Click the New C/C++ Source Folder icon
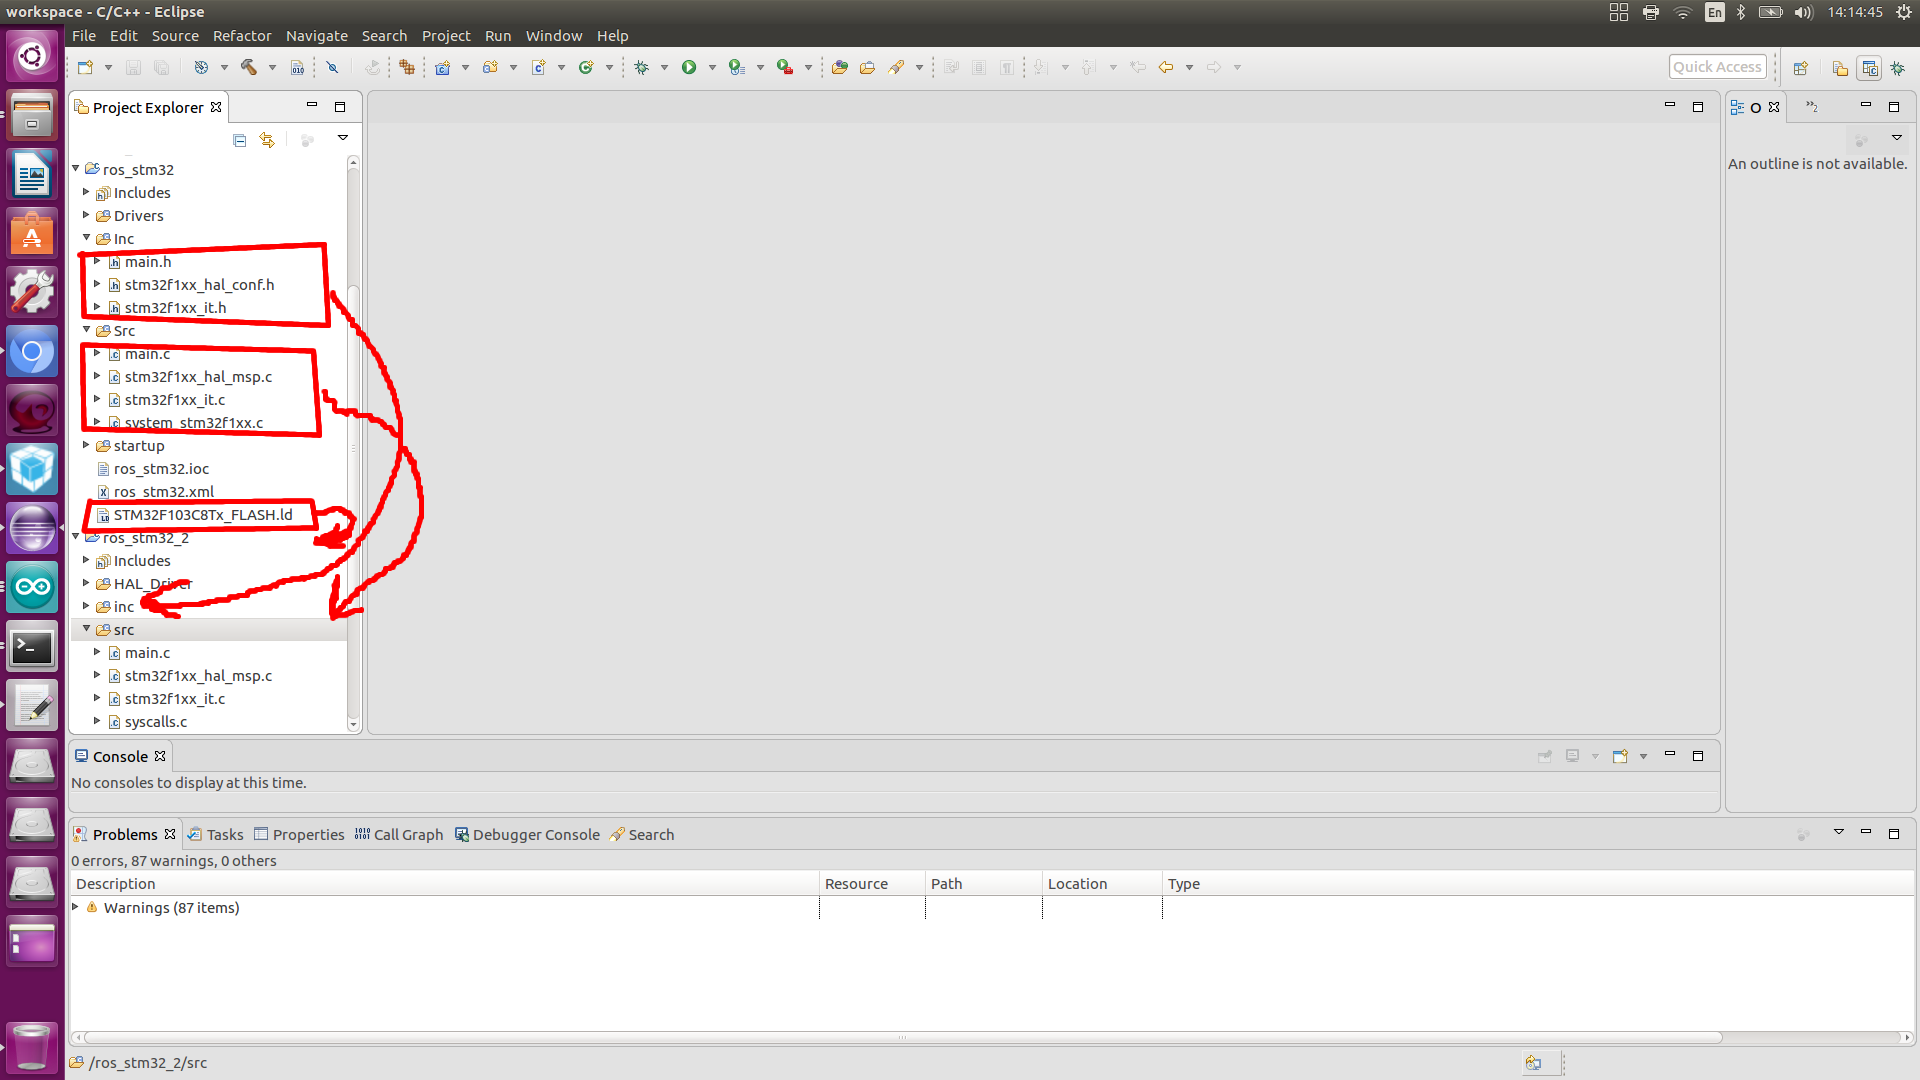This screenshot has height=1080, width=1920. point(491,67)
